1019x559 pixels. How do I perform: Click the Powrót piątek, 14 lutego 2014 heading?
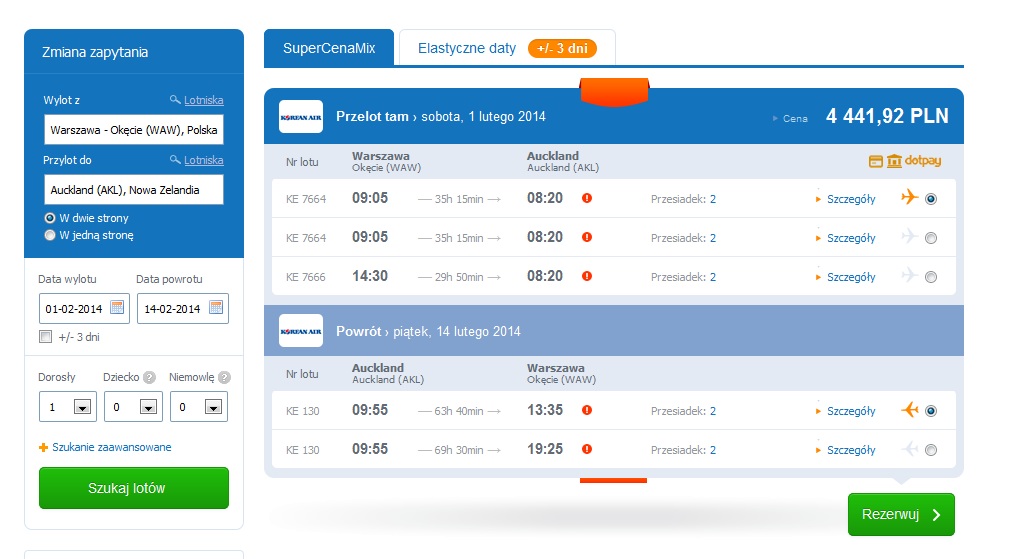point(428,332)
